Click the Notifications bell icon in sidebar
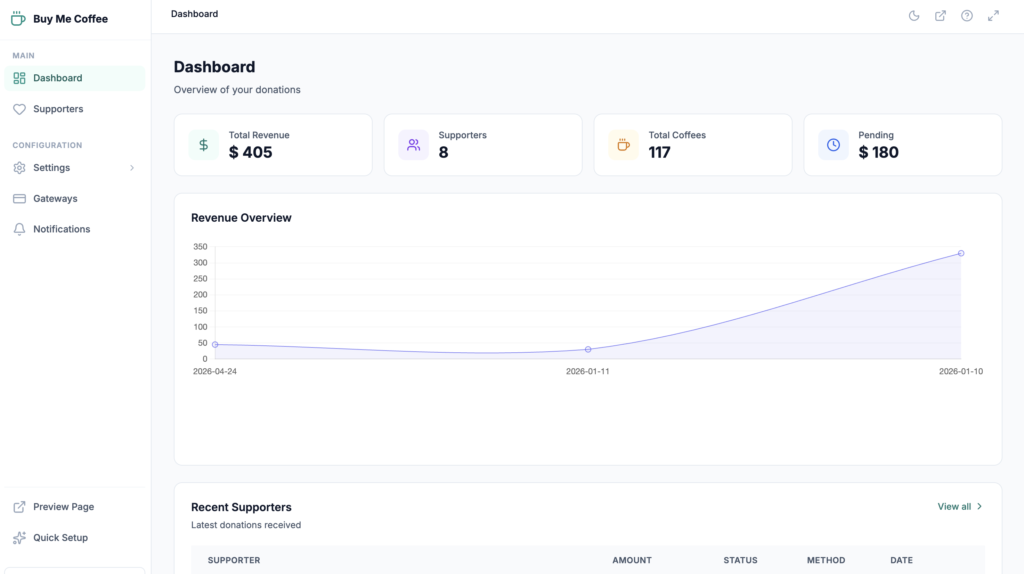 point(19,229)
